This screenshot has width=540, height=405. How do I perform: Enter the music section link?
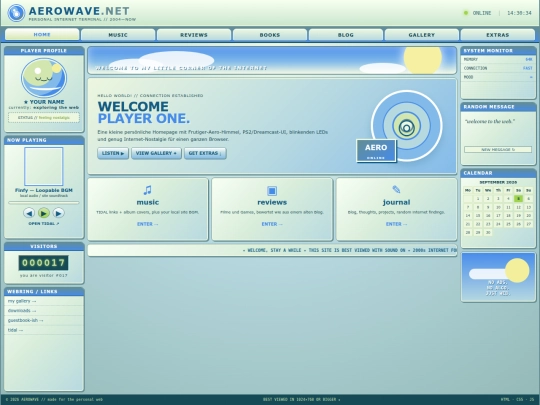(147, 224)
